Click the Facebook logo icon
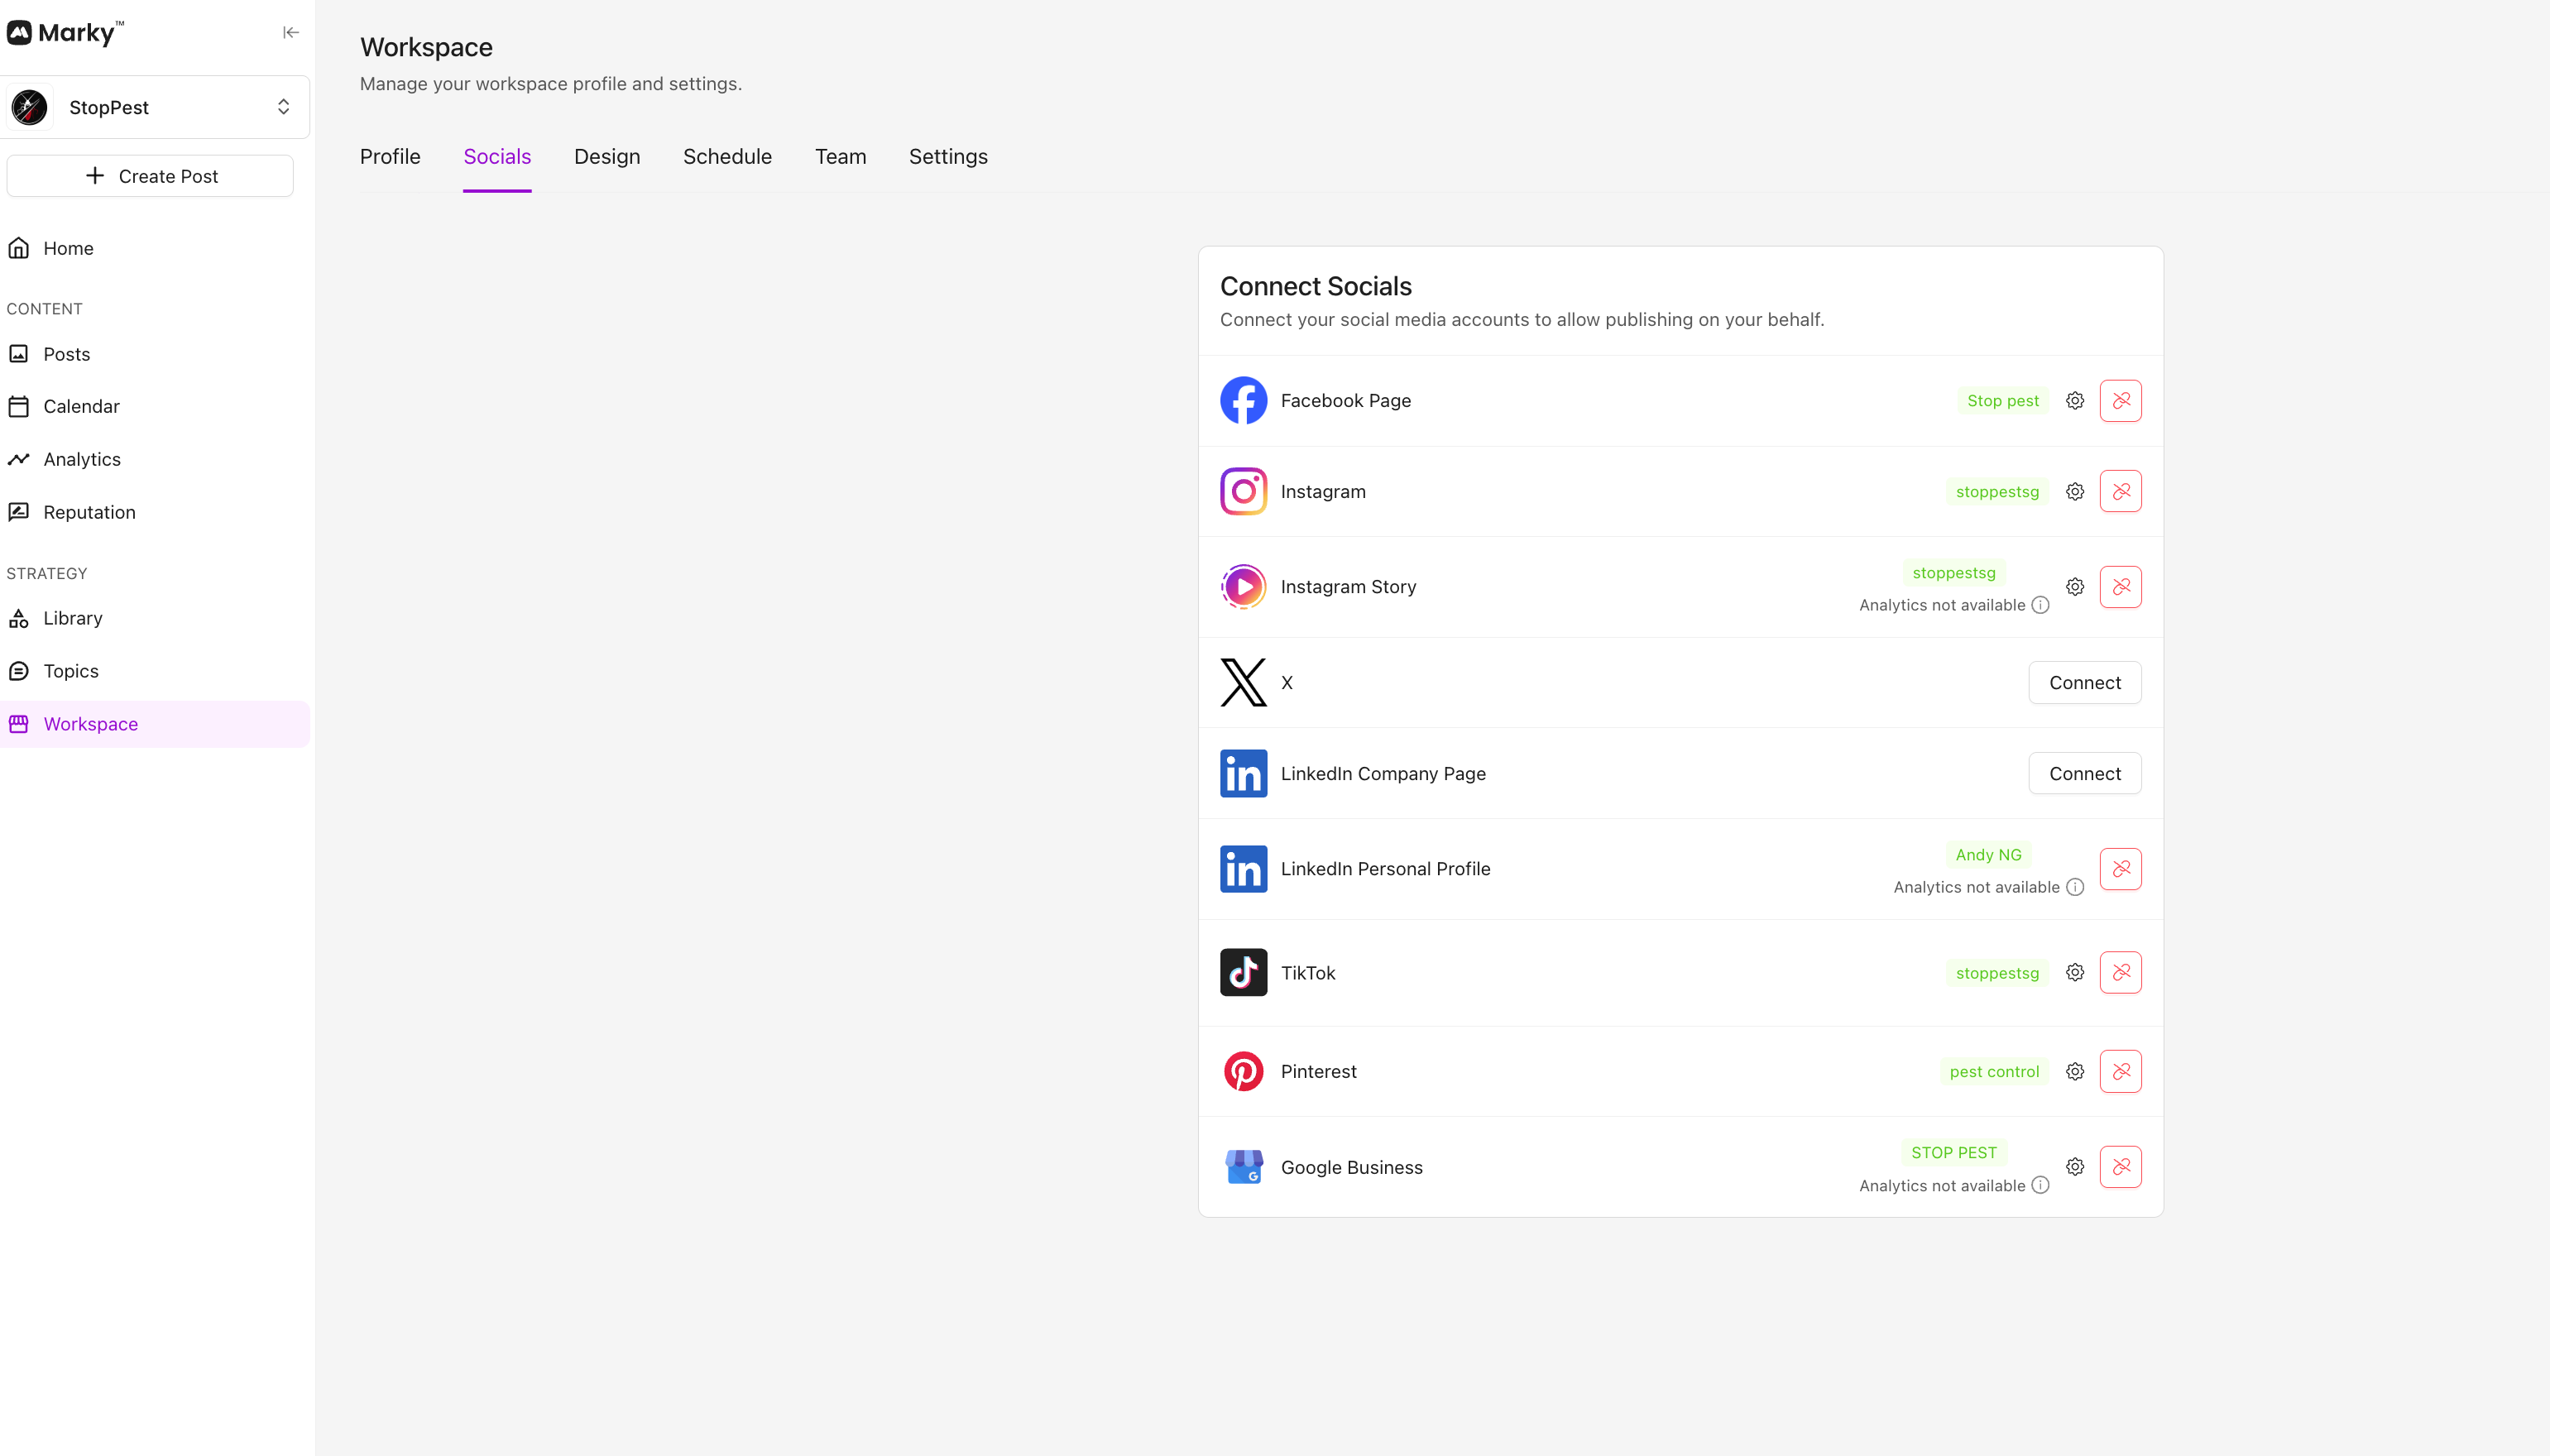This screenshot has width=2550, height=1456. (1243, 401)
